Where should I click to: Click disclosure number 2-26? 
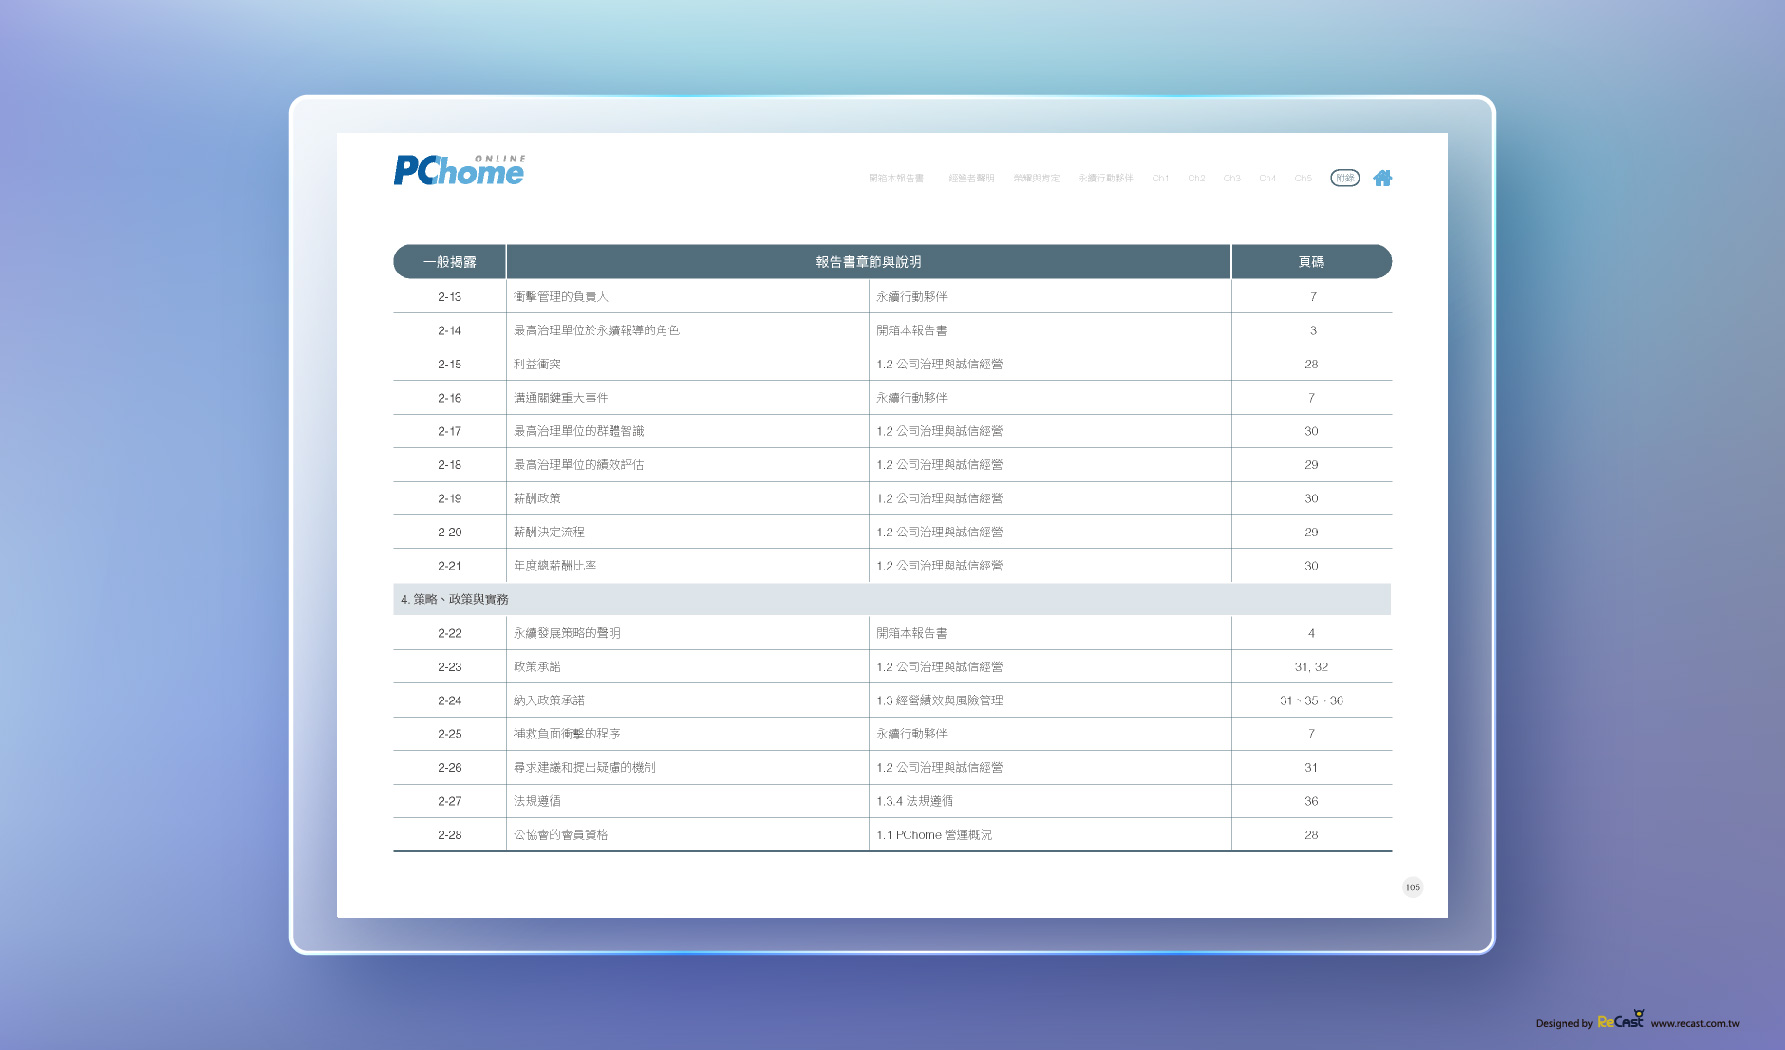pos(450,768)
